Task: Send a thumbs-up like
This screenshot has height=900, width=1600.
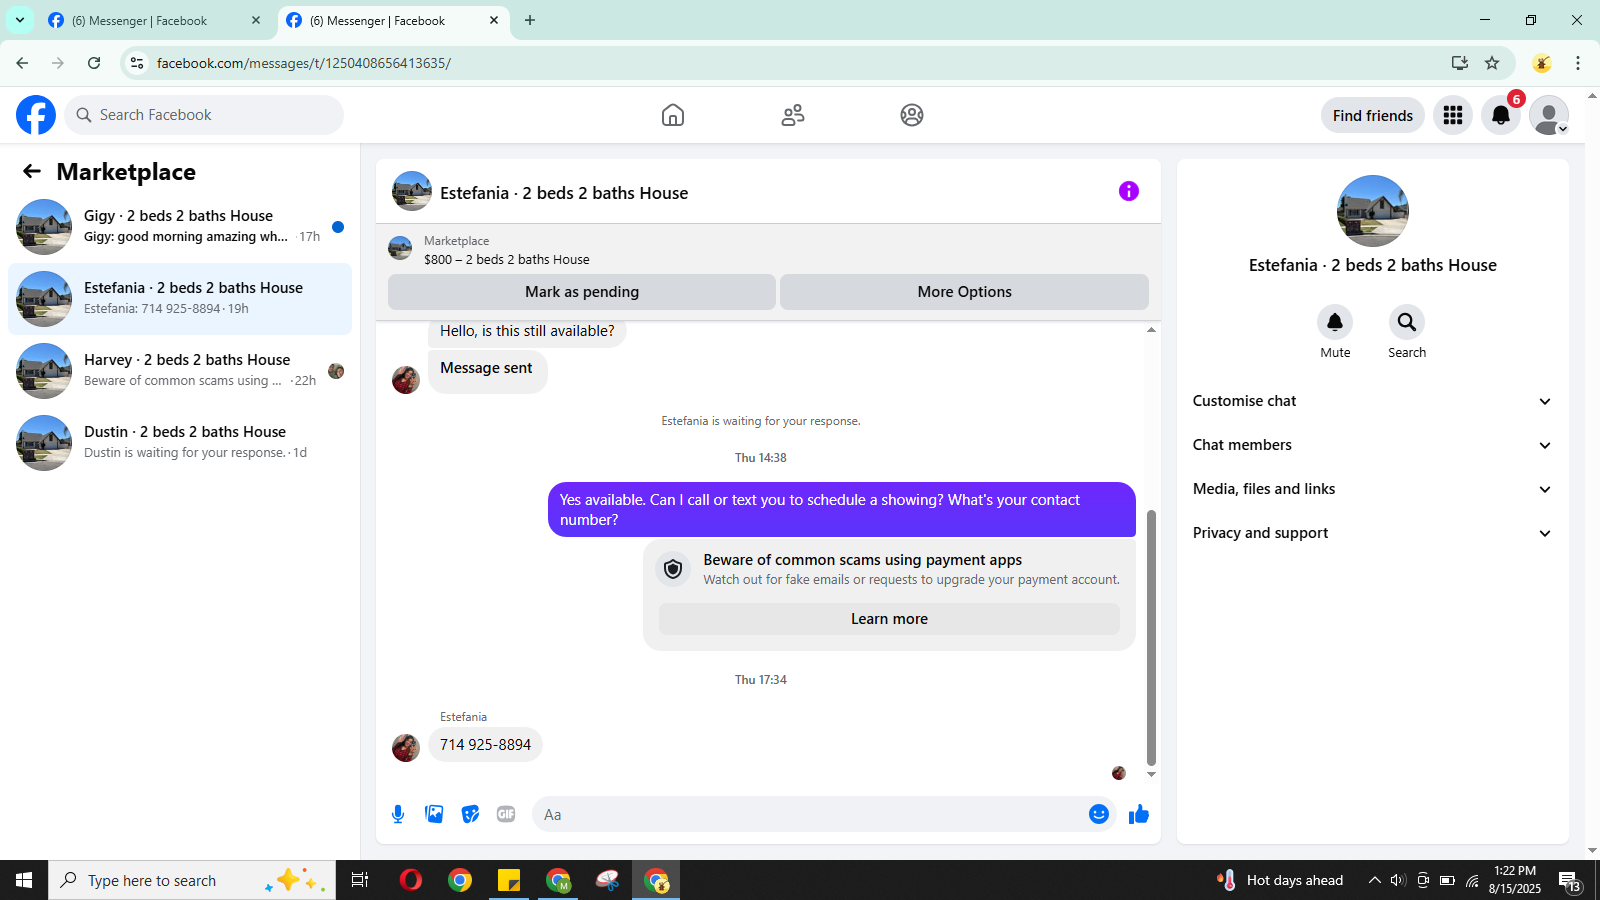Action: pyautogui.click(x=1139, y=814)
